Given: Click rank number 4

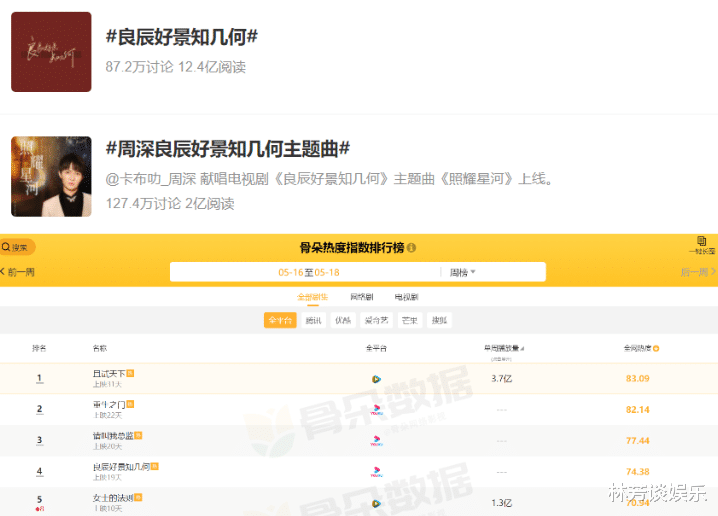Looking at the screenshot, I should pyautogui.click(x=39, y=472).
